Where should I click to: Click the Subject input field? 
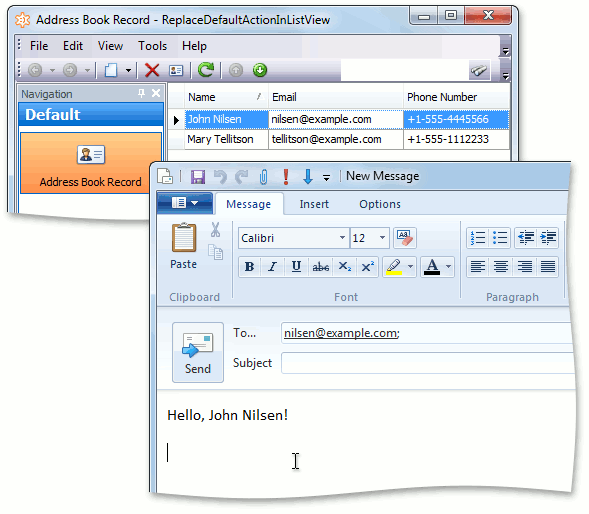click(x=428, y=363)
